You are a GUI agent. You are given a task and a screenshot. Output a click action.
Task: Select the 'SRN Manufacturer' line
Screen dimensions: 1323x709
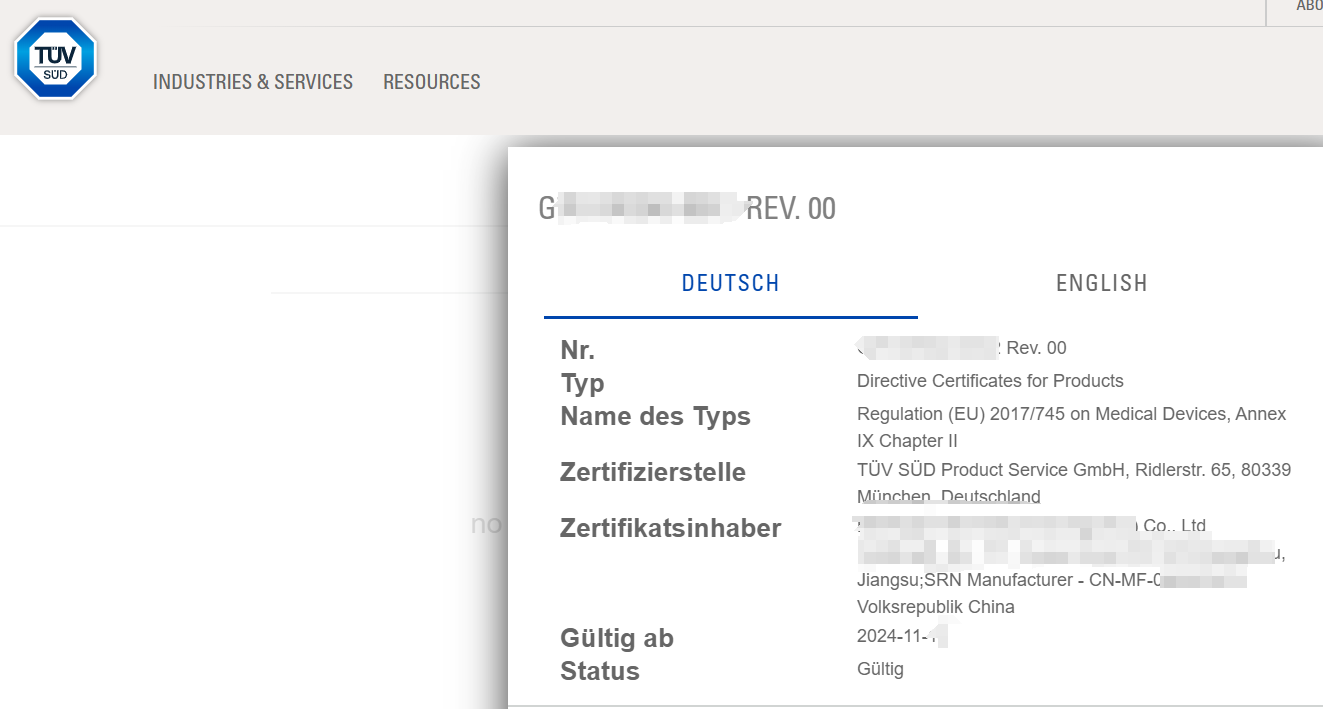click(x=1052, y=580)
